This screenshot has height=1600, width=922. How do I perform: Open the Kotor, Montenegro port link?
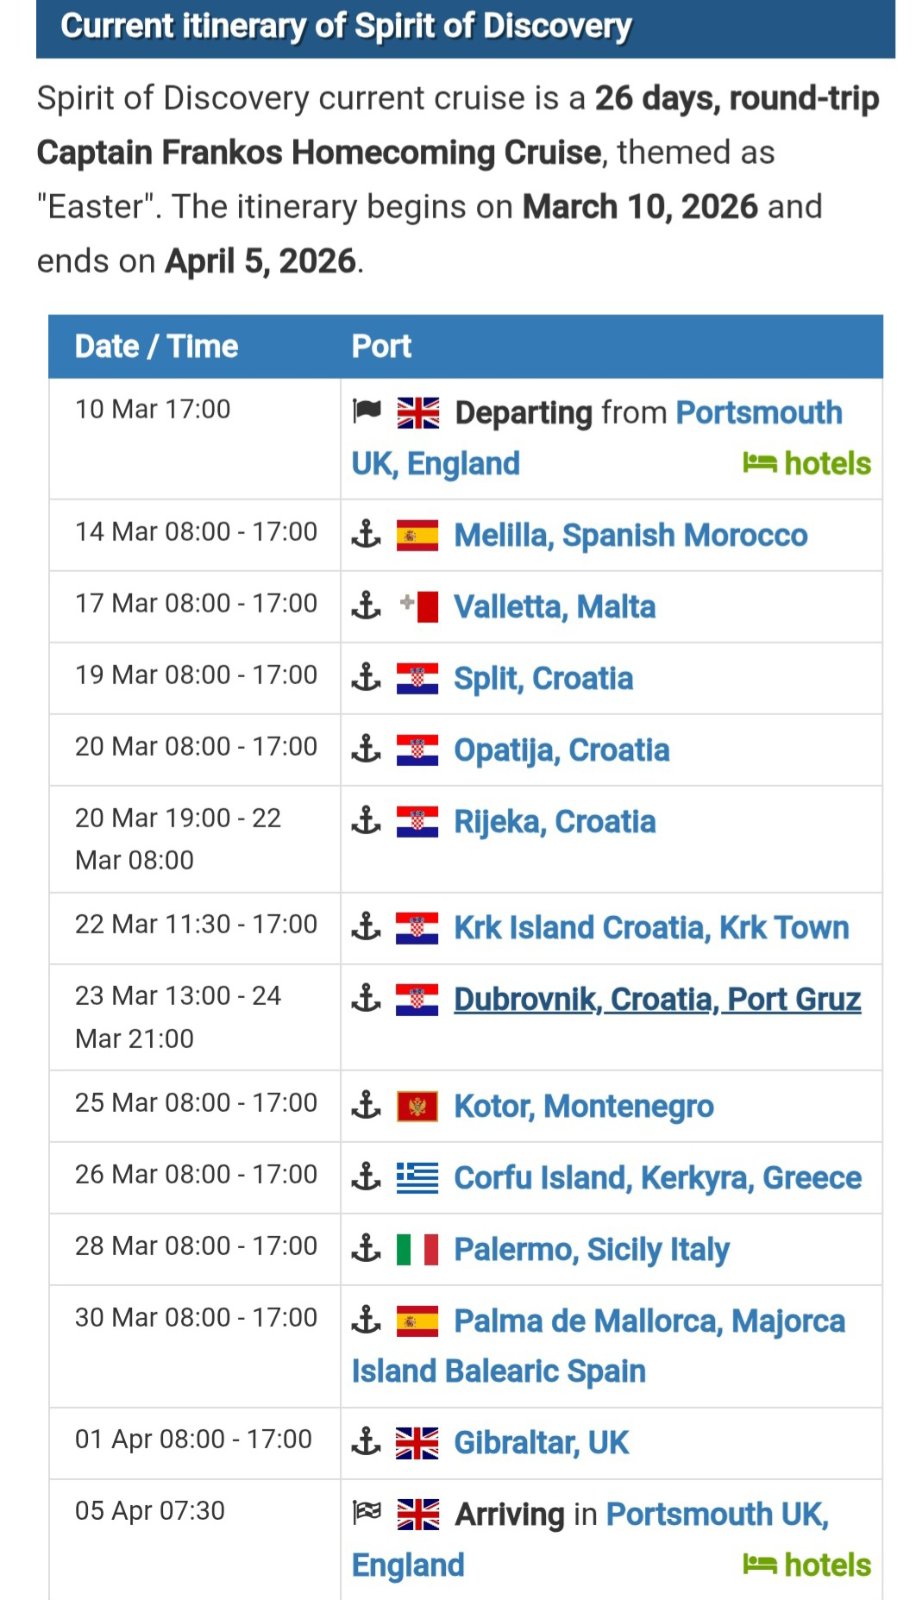coord(583,1107)
